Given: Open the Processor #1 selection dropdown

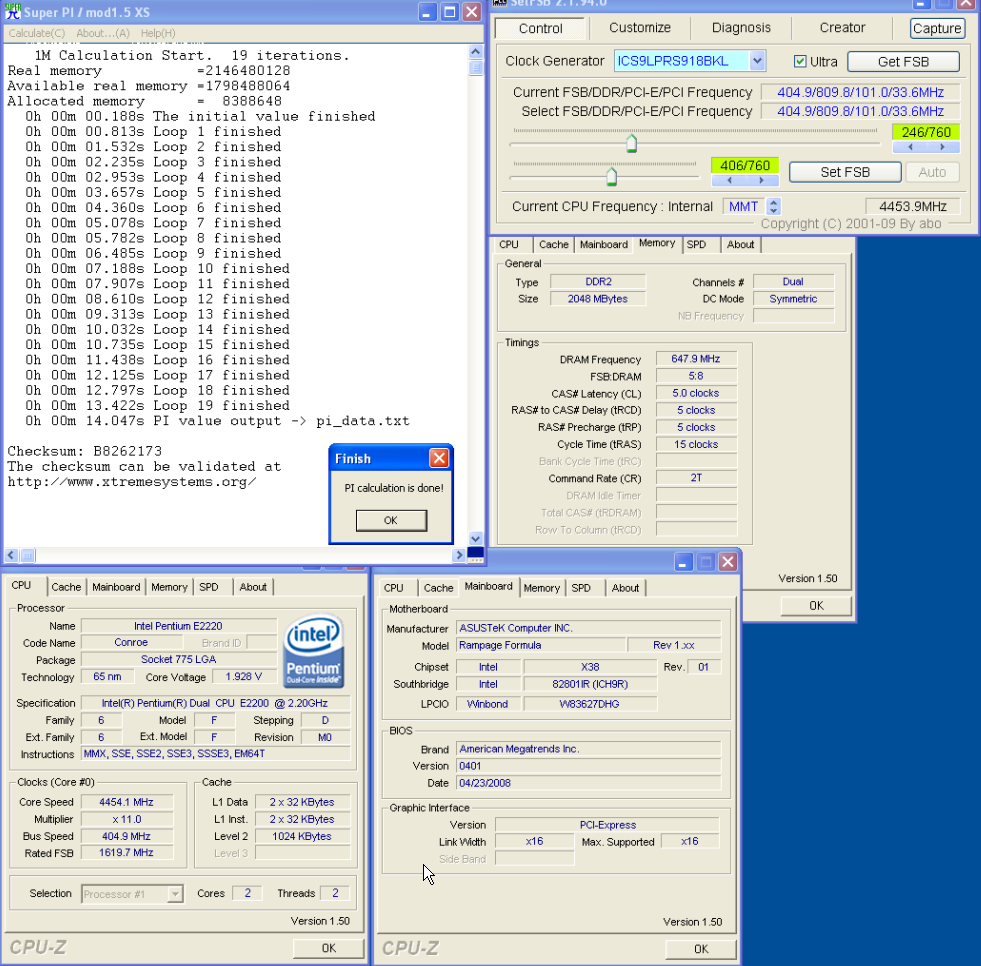Looking at the screenshot, I should pyautogui.click(x=175, y=893).
